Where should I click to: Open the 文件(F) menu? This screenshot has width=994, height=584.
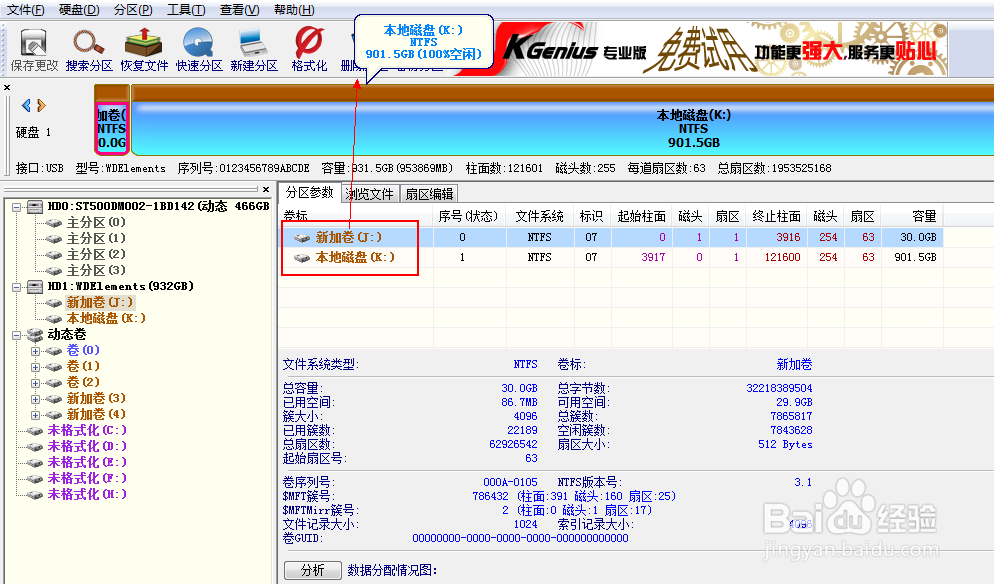pos(25,10)
